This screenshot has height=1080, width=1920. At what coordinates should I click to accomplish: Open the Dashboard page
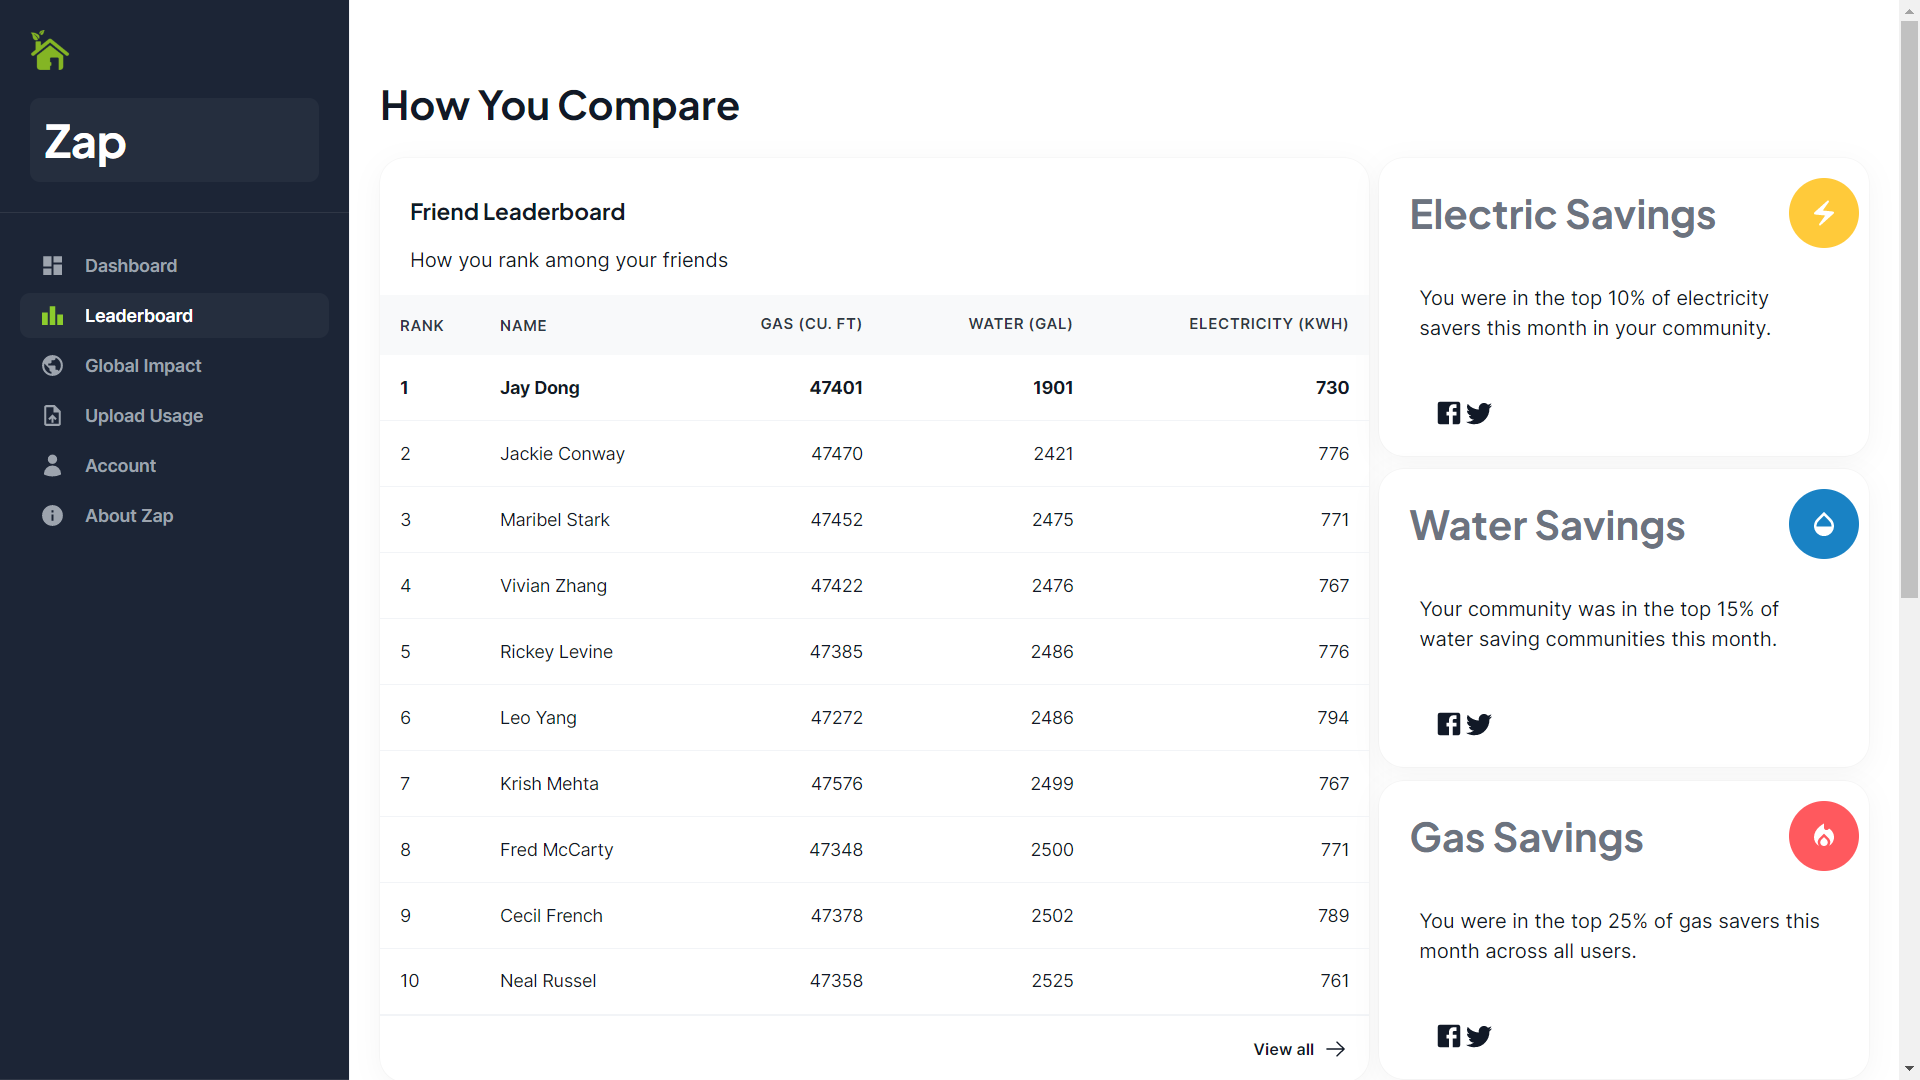[131, 266]
